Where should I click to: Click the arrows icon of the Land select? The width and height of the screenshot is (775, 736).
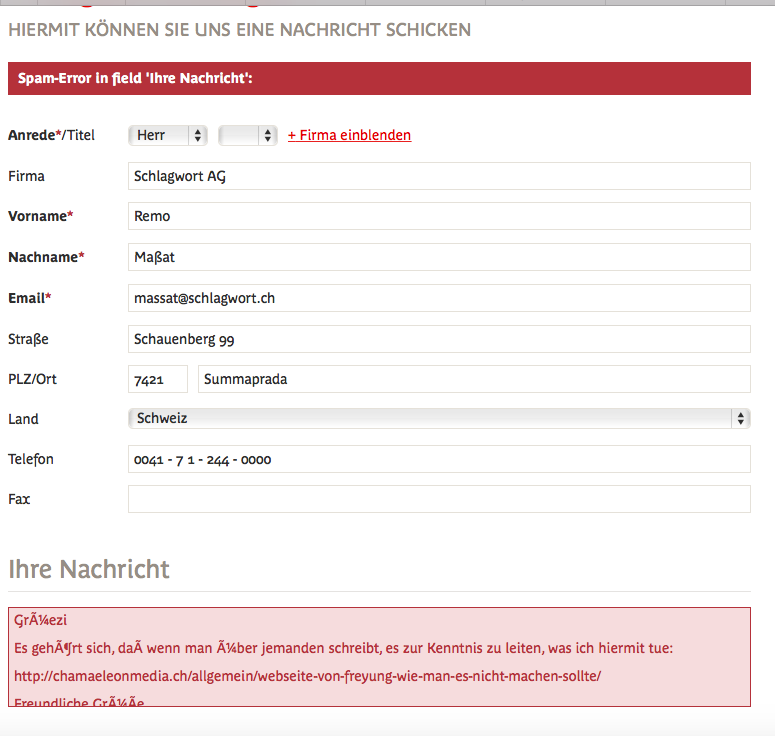coord(740,418)
